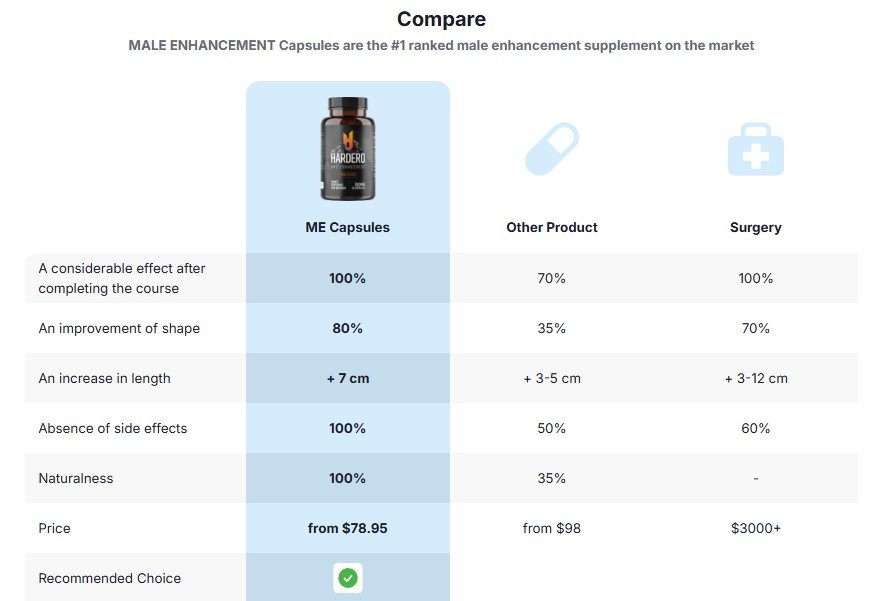Screen dimensions: 888x601
Task: Select the Absence of side effects label
Action: tap(113, 428)
